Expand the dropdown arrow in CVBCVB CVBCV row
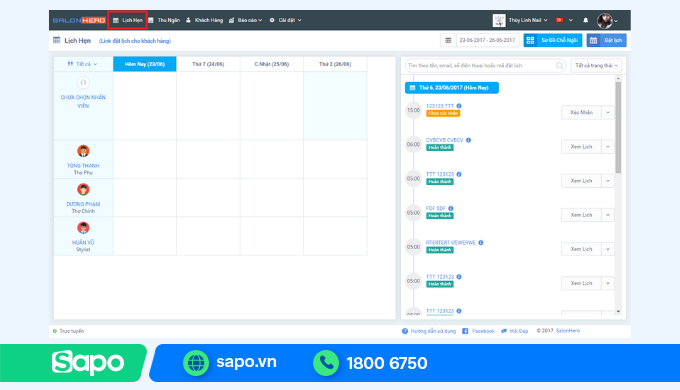This screenshot has height=390, width=680. click(x=608, y=147)
